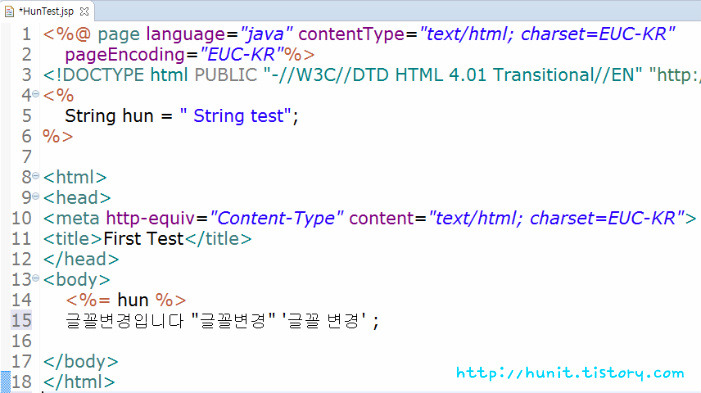Click 글꼴변경입니다 text on line 15
The width and height of the screenshot is (701, 393).
tap(124, 321)
